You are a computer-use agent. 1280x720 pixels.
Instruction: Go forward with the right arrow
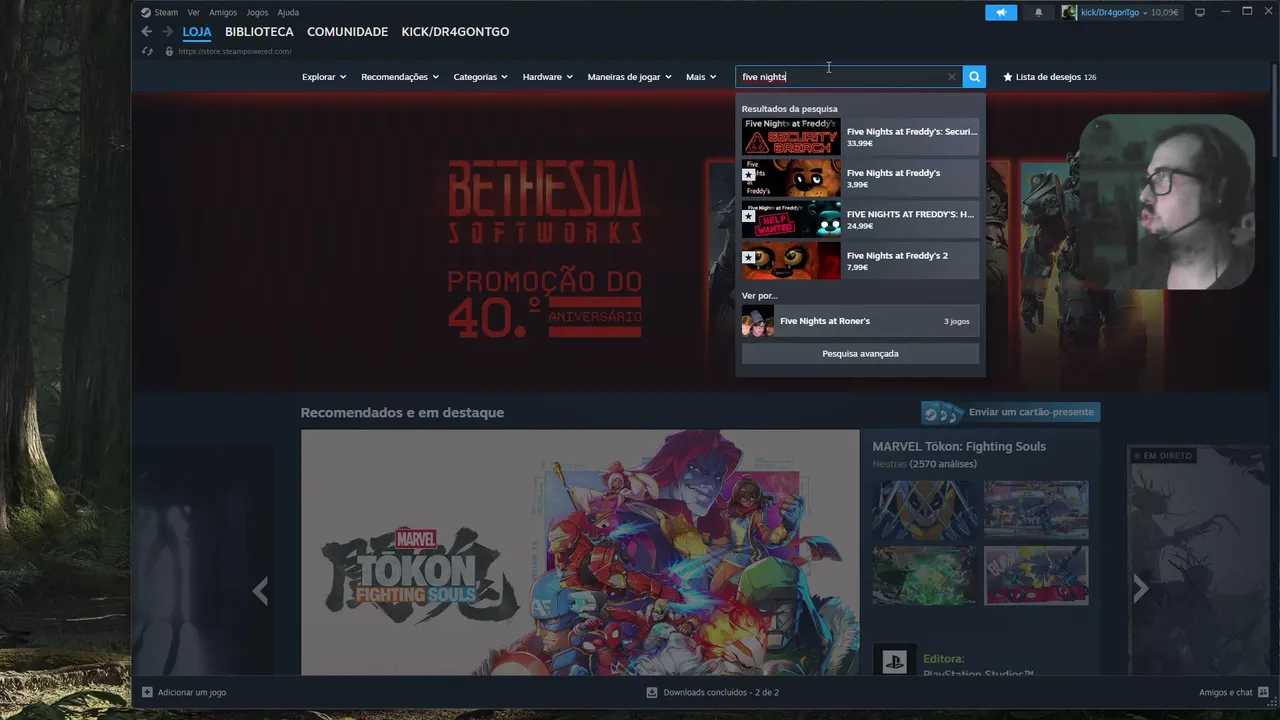coord(168,32)
